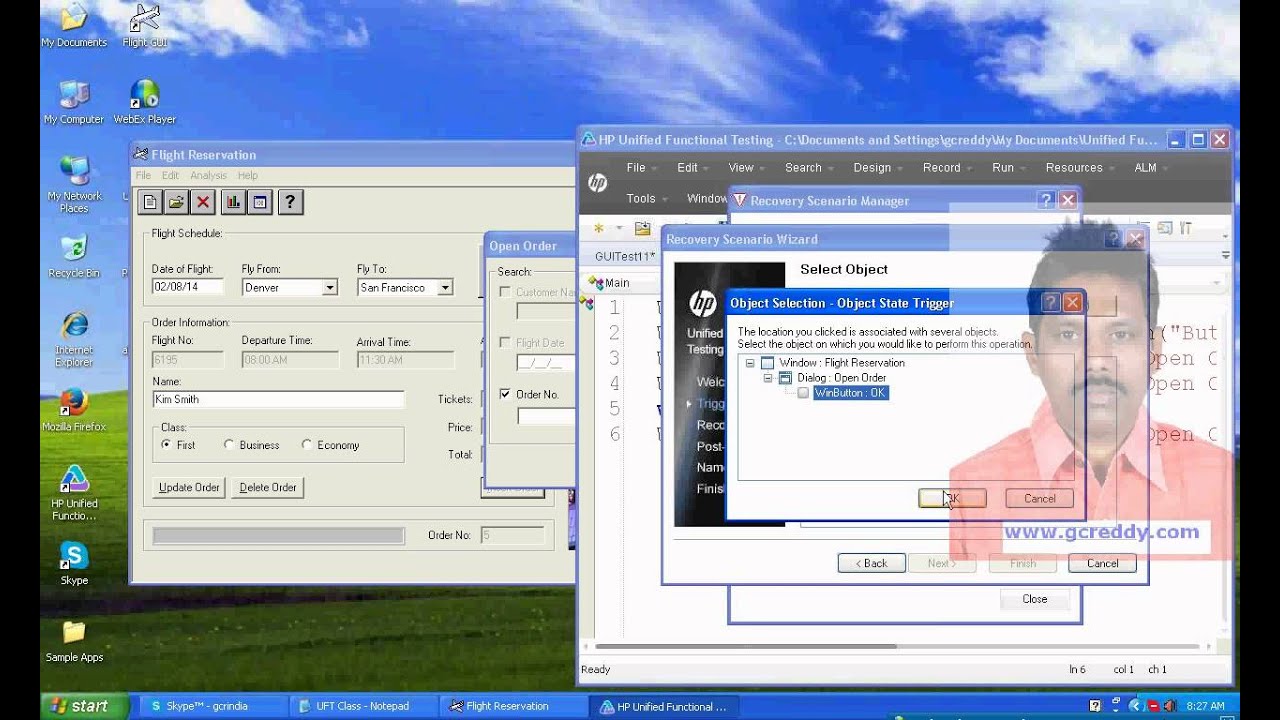Open Flight GUI desktop shortcut
Screen dimensions: 1280x720
coord(145,27)
